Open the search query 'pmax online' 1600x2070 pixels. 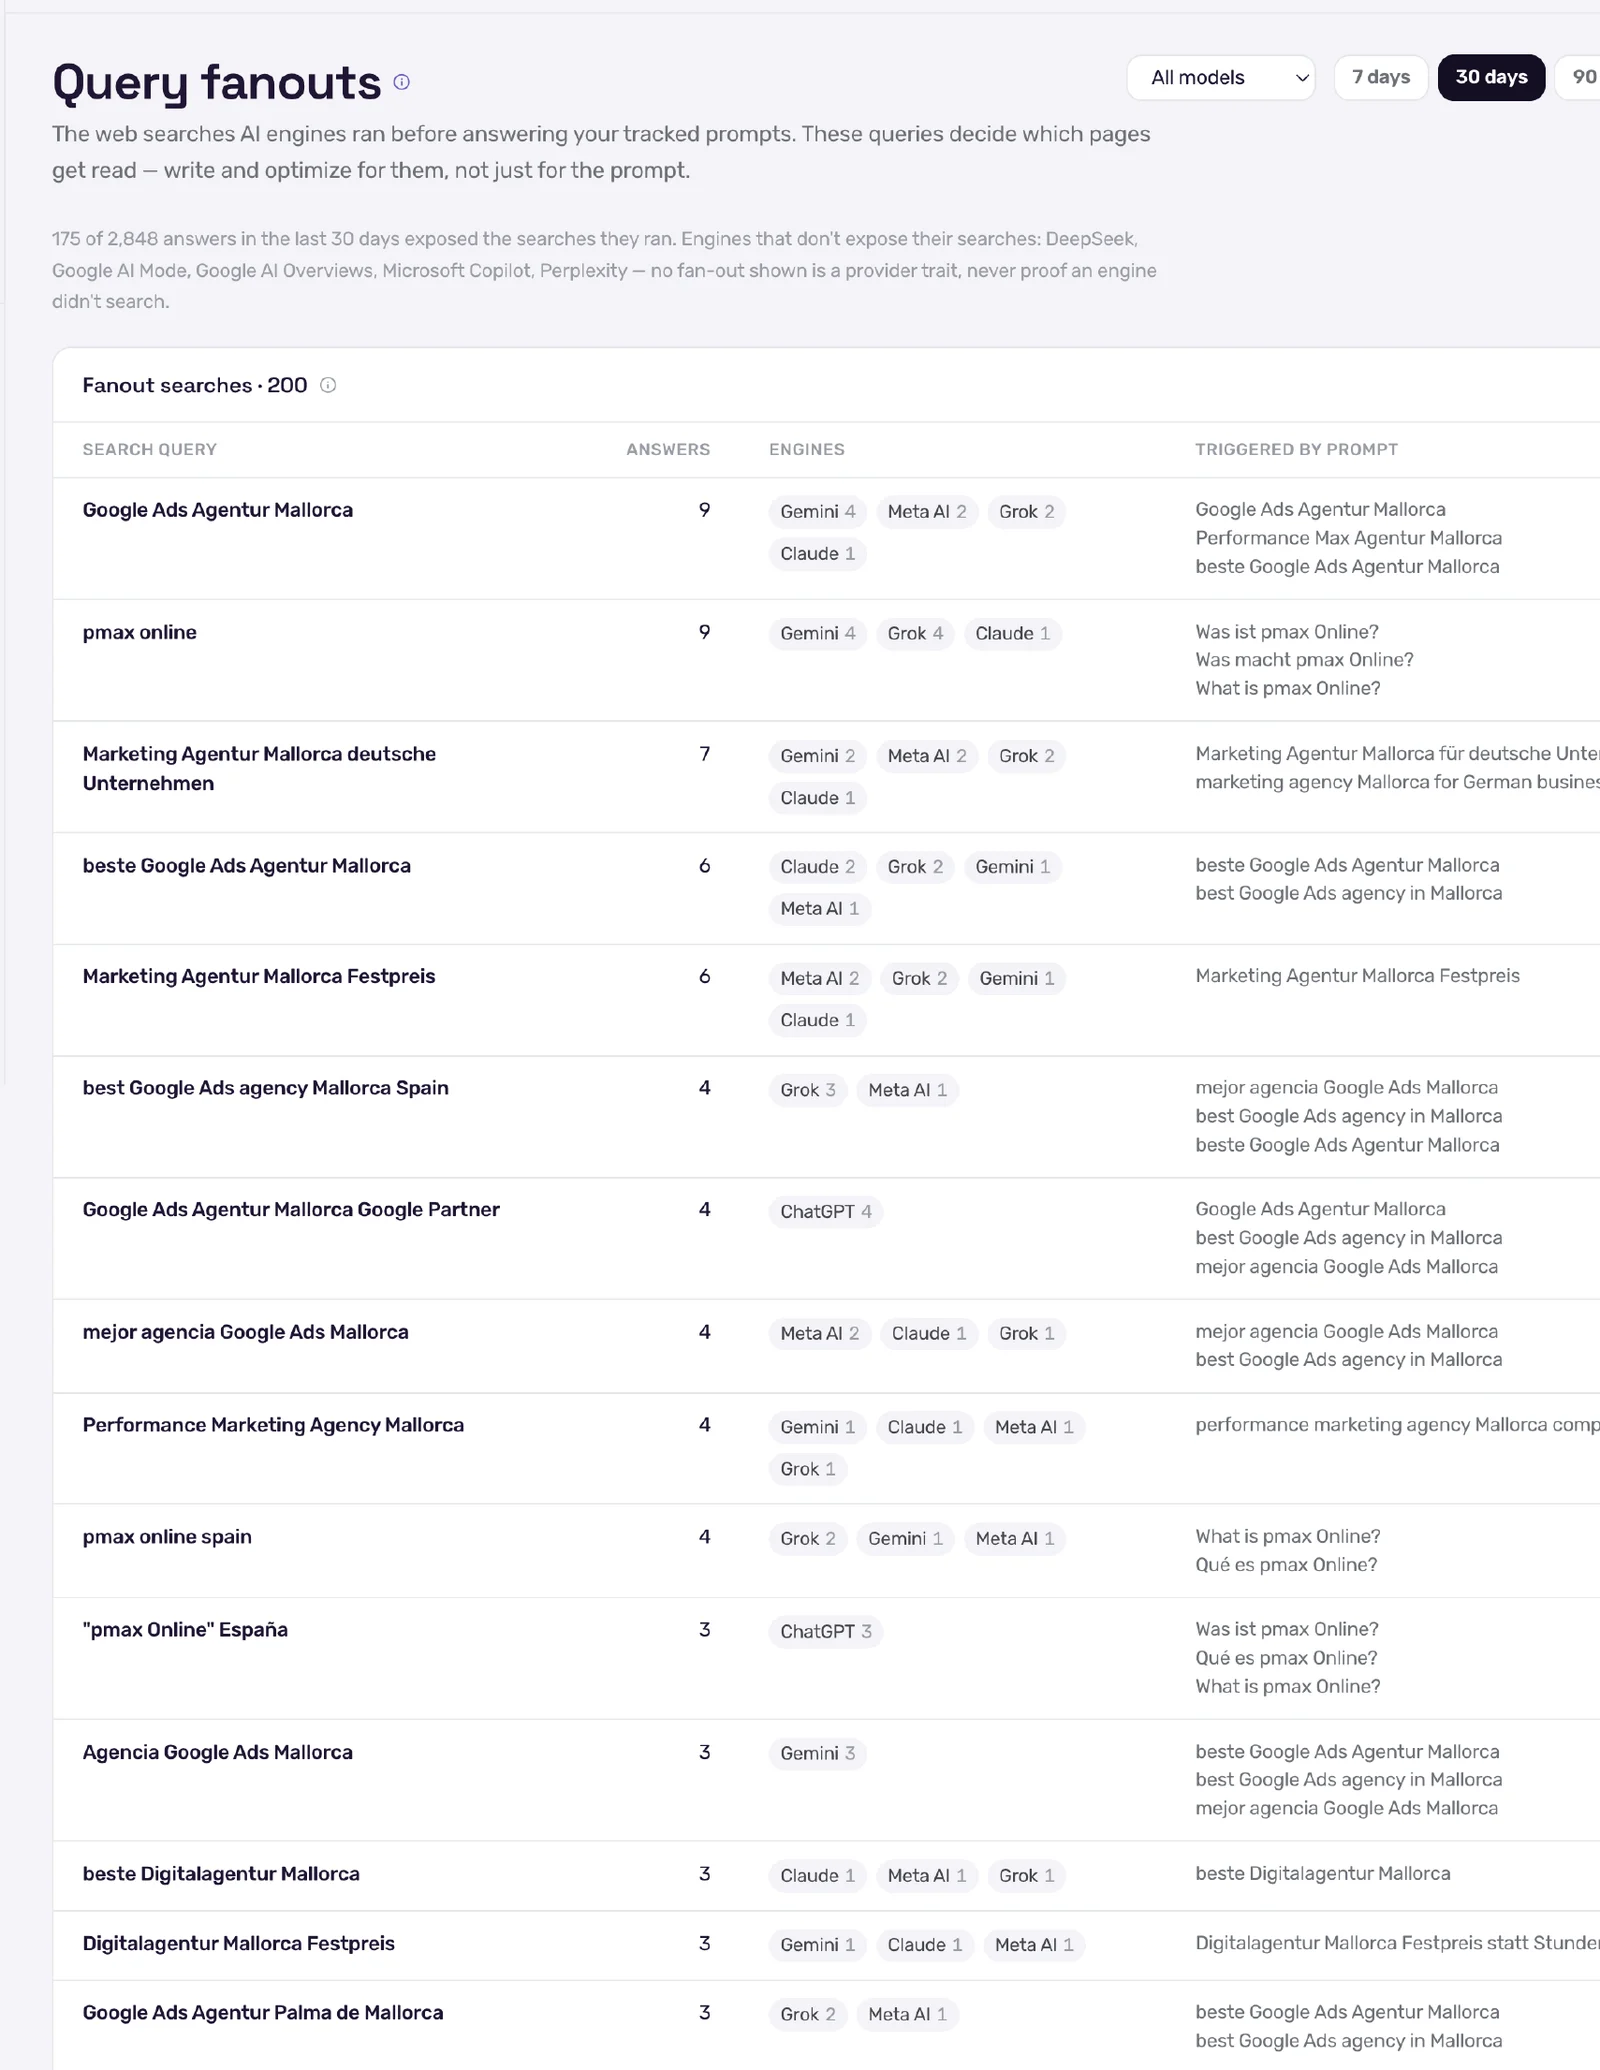click(139, 632)
